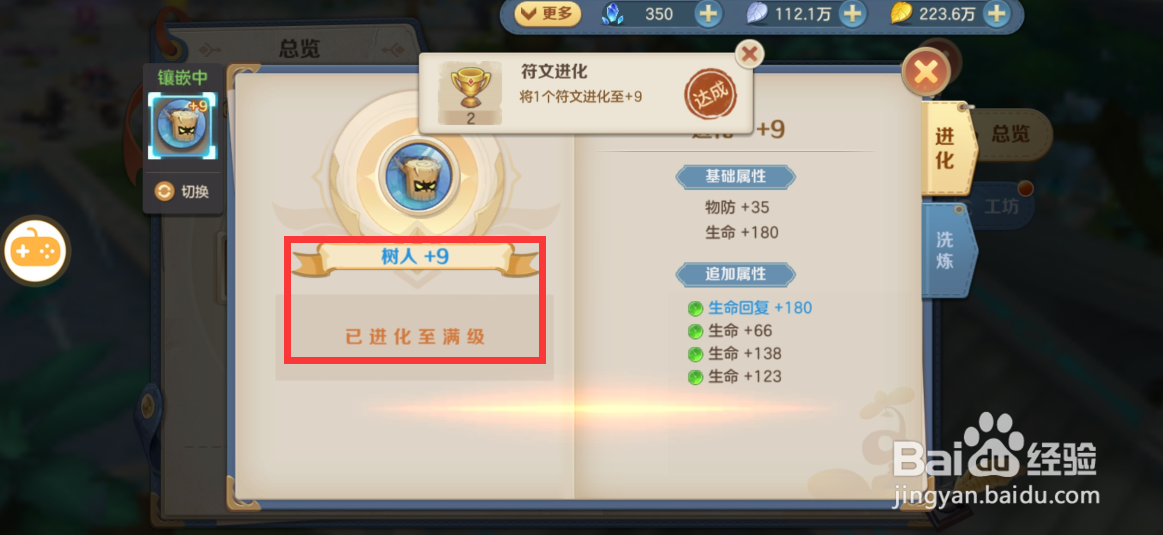Click the 生命回复 +180 attribute orb
Screen dimensions: 1163x535
pyautogui.click(x=695, y=308)
